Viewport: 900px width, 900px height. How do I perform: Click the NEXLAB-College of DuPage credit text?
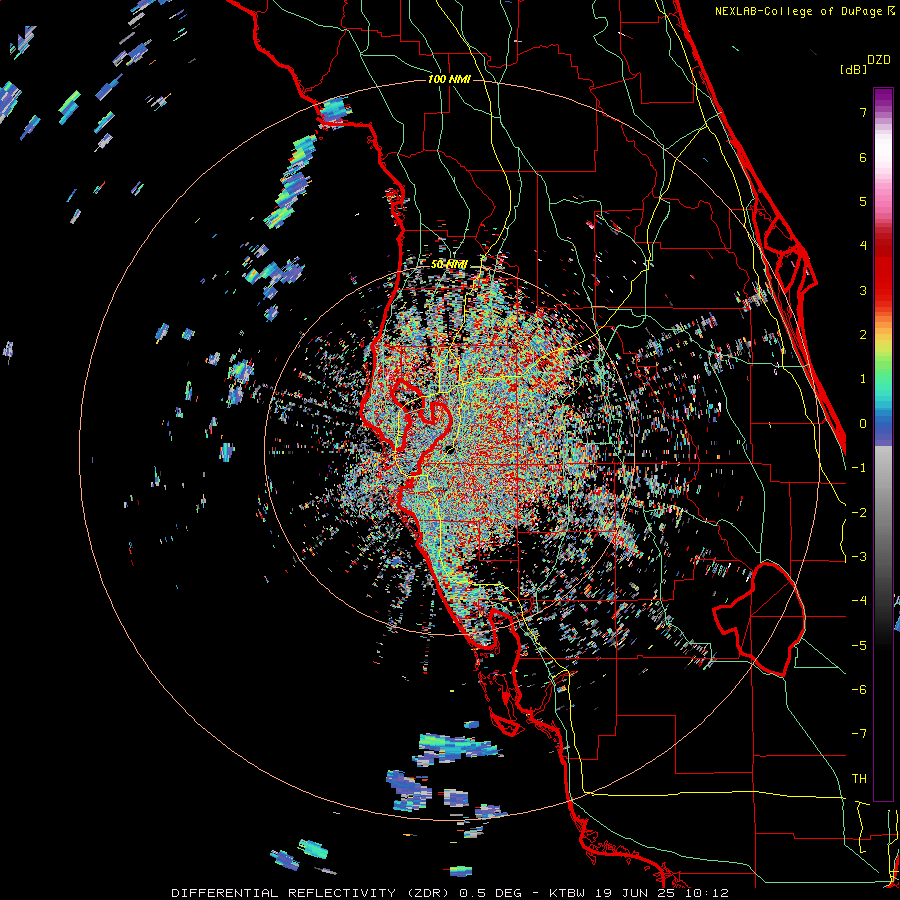(800, 11)
